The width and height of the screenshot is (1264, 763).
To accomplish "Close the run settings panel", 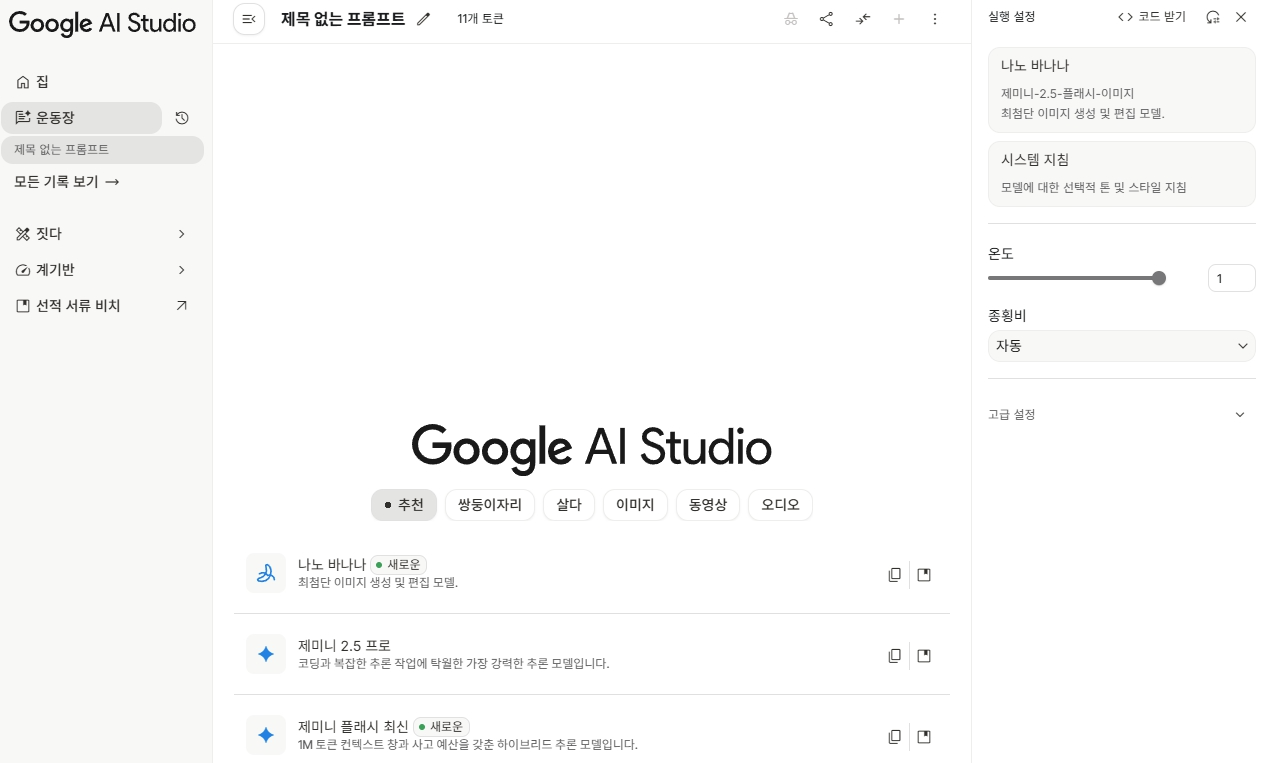I will [x=1241, y=17].
